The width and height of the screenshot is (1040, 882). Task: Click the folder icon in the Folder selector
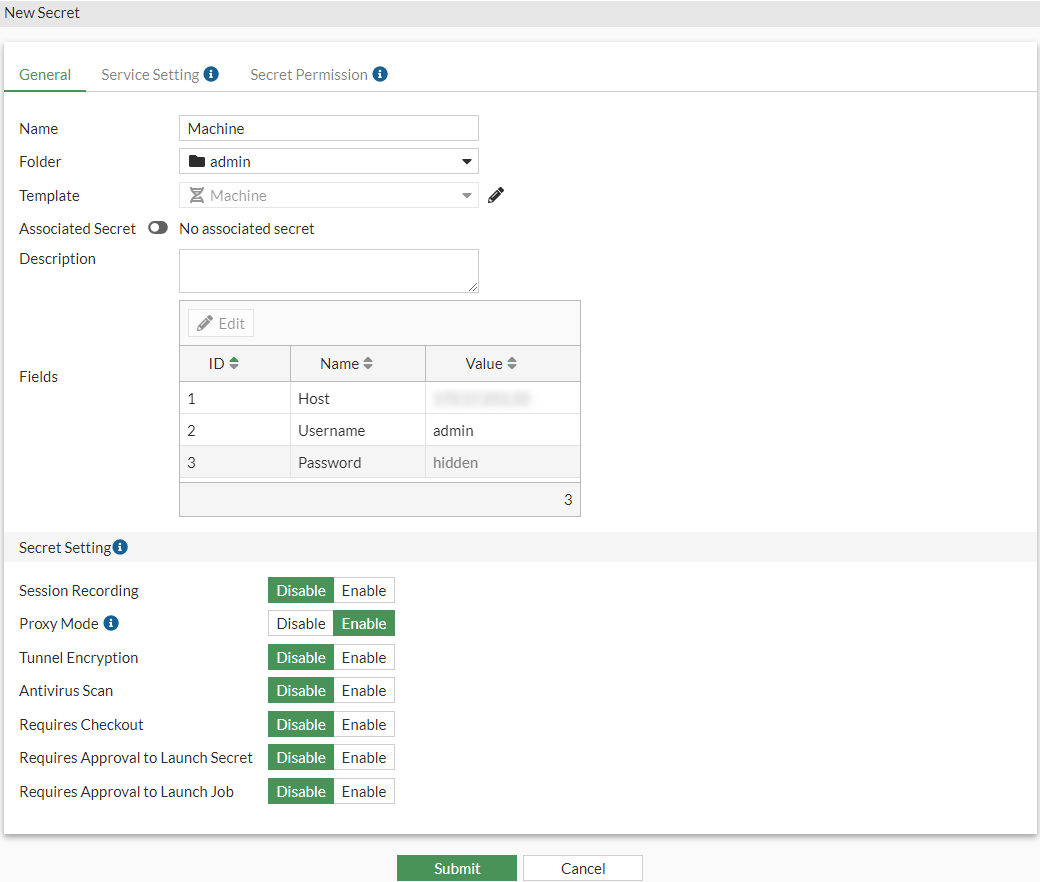click(x=196, y=160)
